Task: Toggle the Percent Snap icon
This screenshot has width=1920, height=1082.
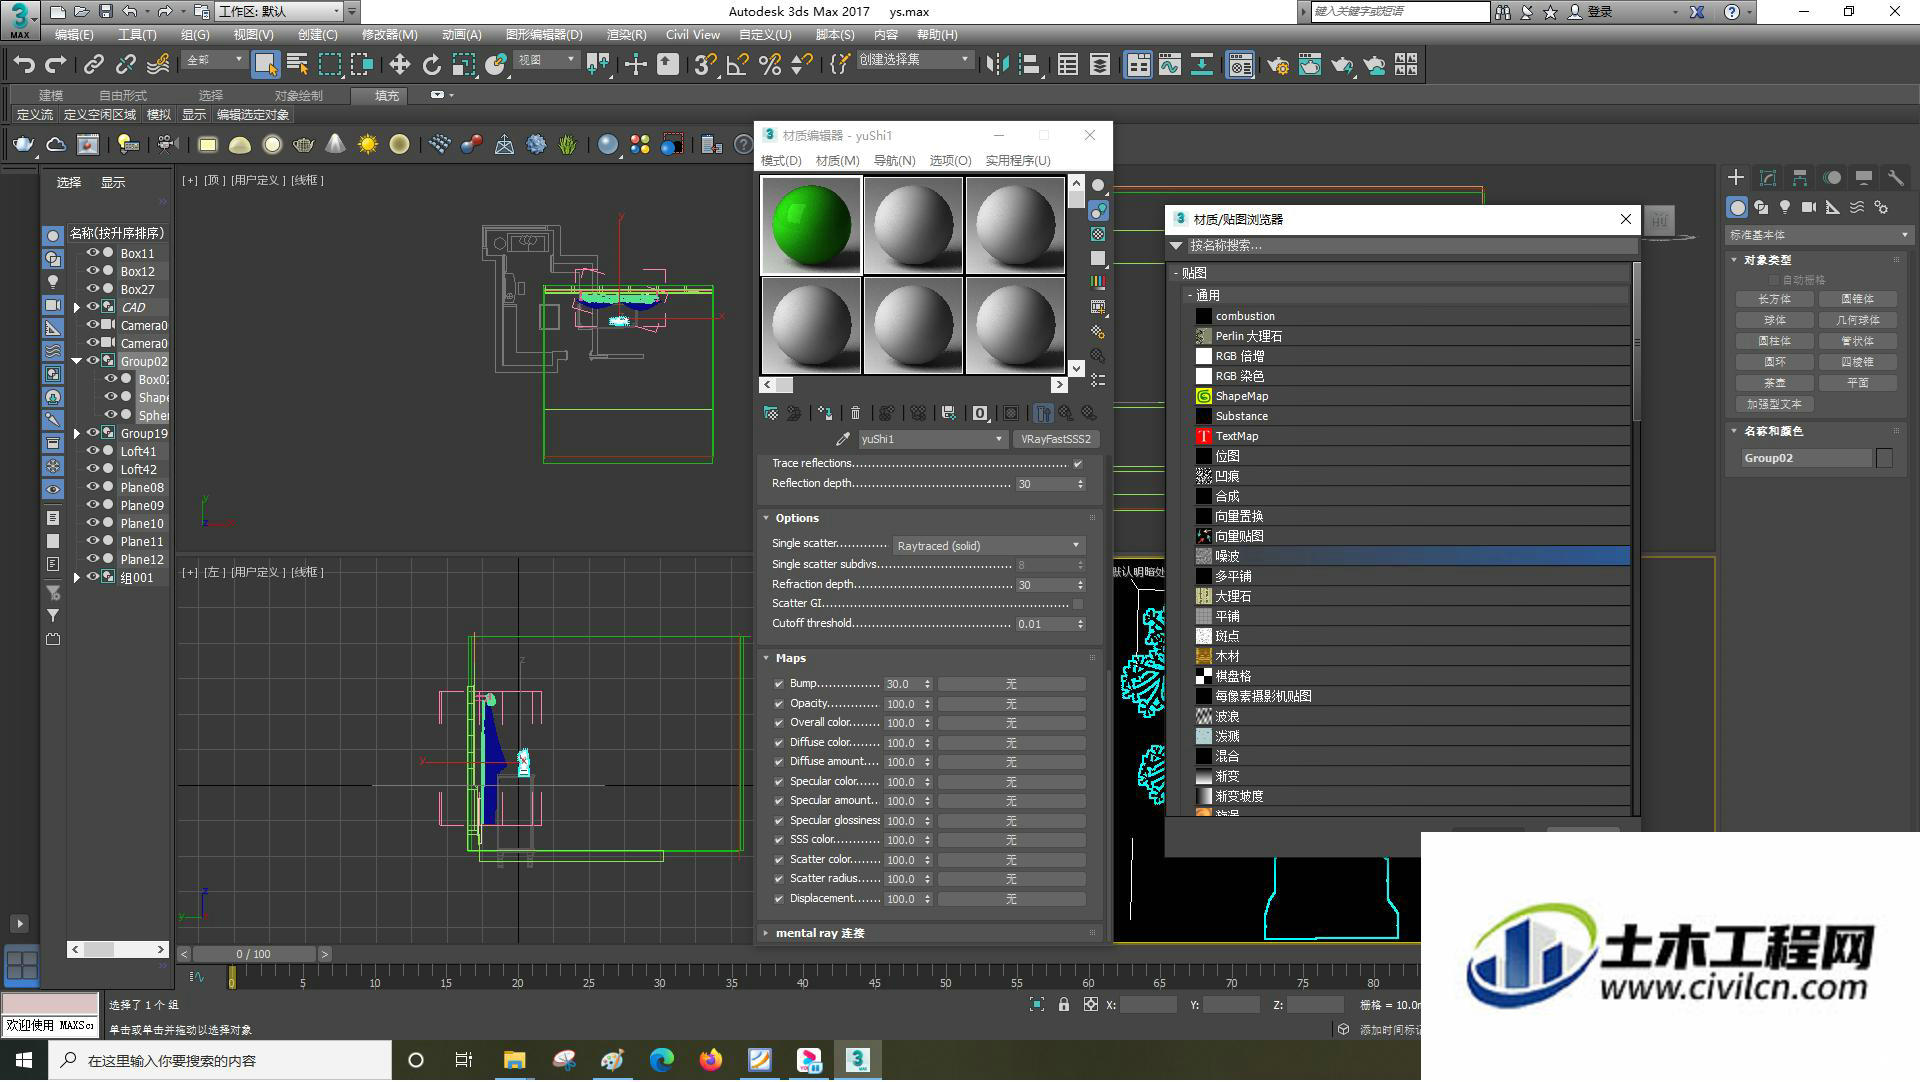Action: (x=769, y=65)
